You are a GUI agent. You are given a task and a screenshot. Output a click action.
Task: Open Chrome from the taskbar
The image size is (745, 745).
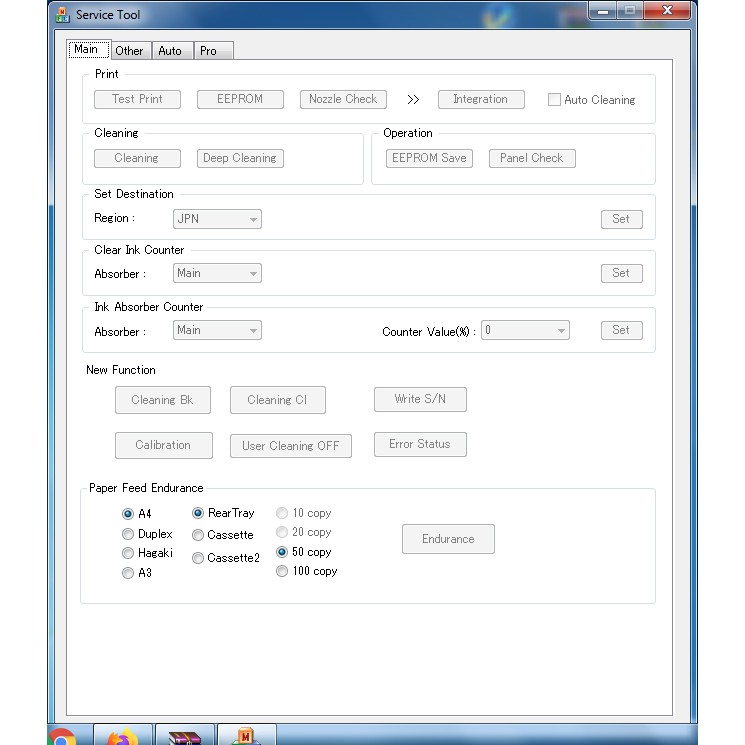[62, 737]
